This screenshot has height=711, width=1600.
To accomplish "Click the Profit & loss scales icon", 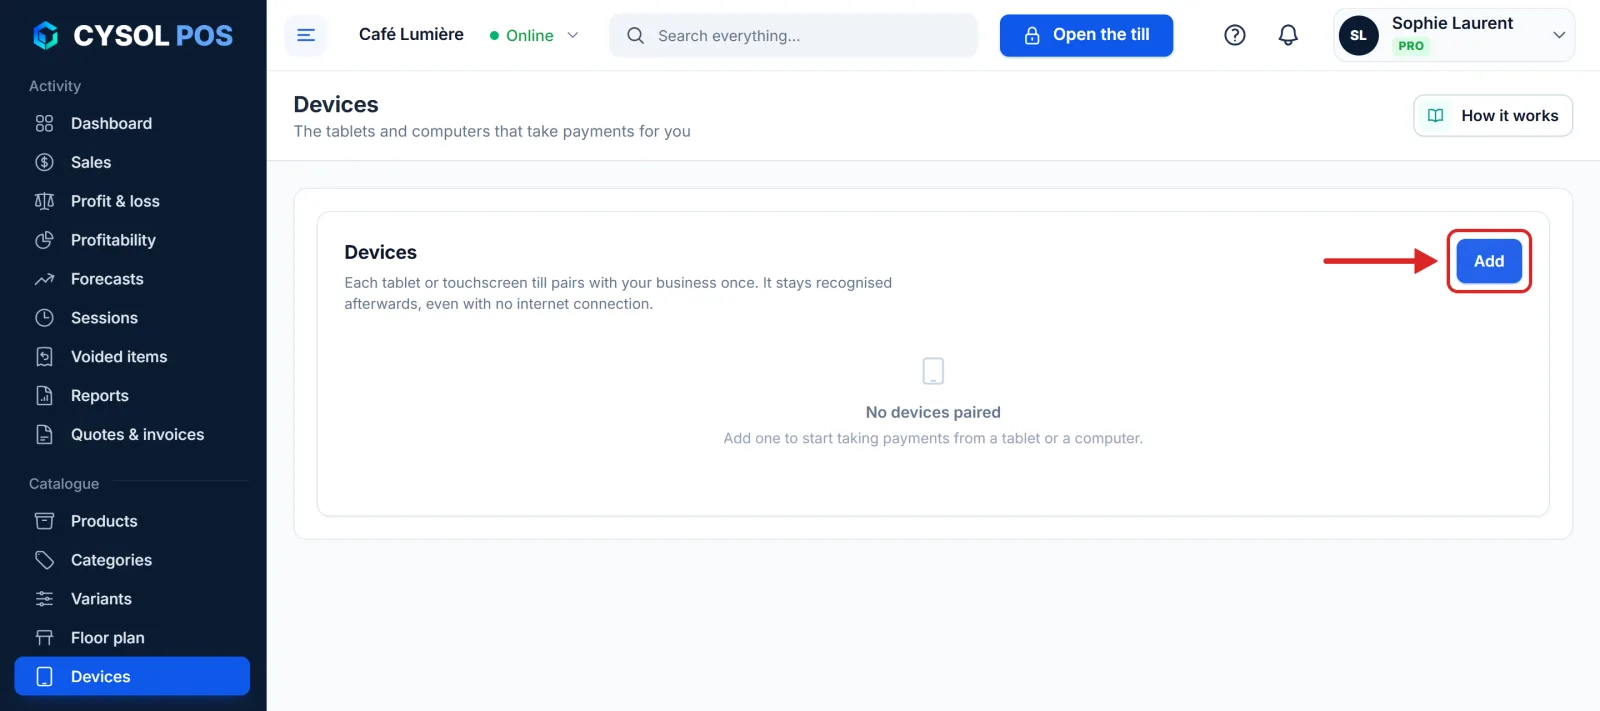I will tap(44, 201).
